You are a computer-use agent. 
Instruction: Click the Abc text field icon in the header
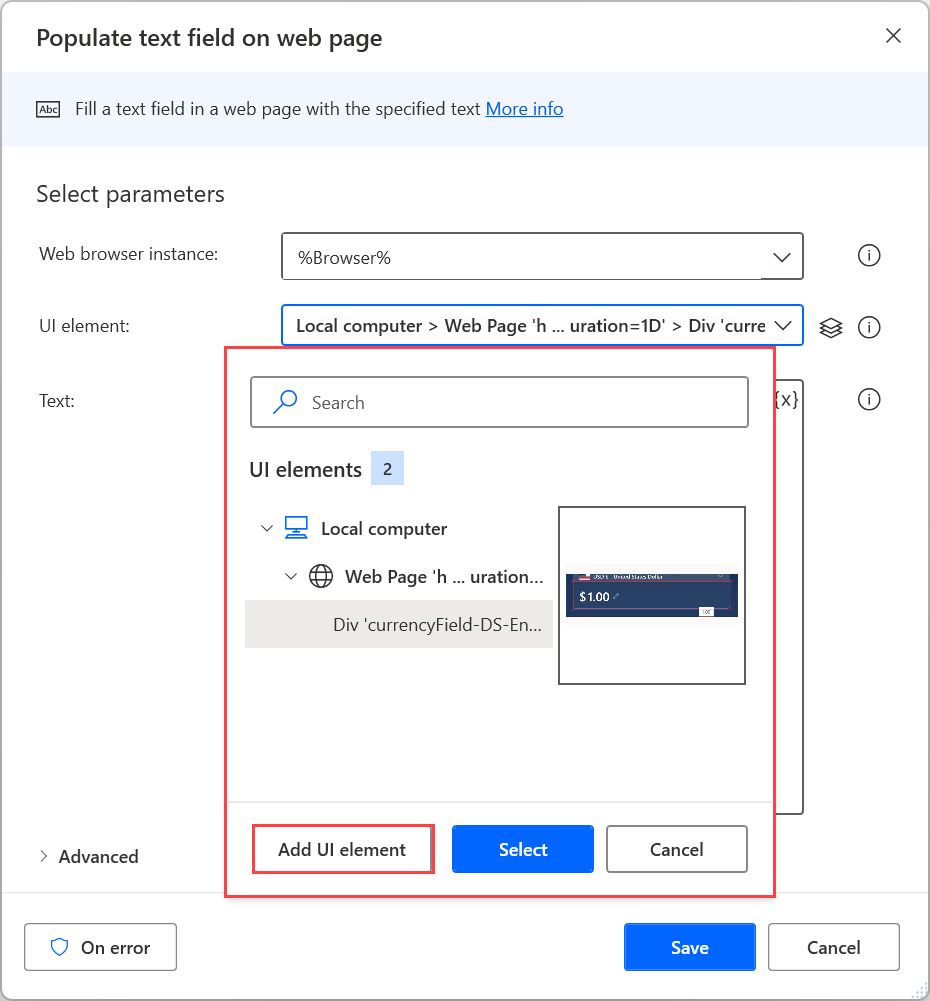48,109
